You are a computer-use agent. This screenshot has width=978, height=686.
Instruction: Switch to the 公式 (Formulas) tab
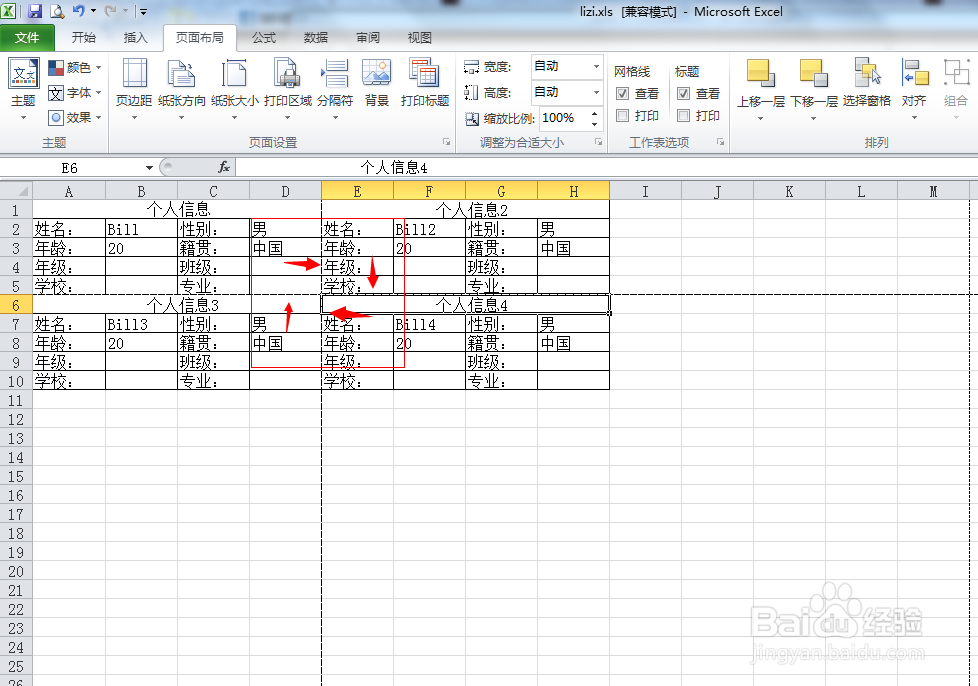point(264,38)
